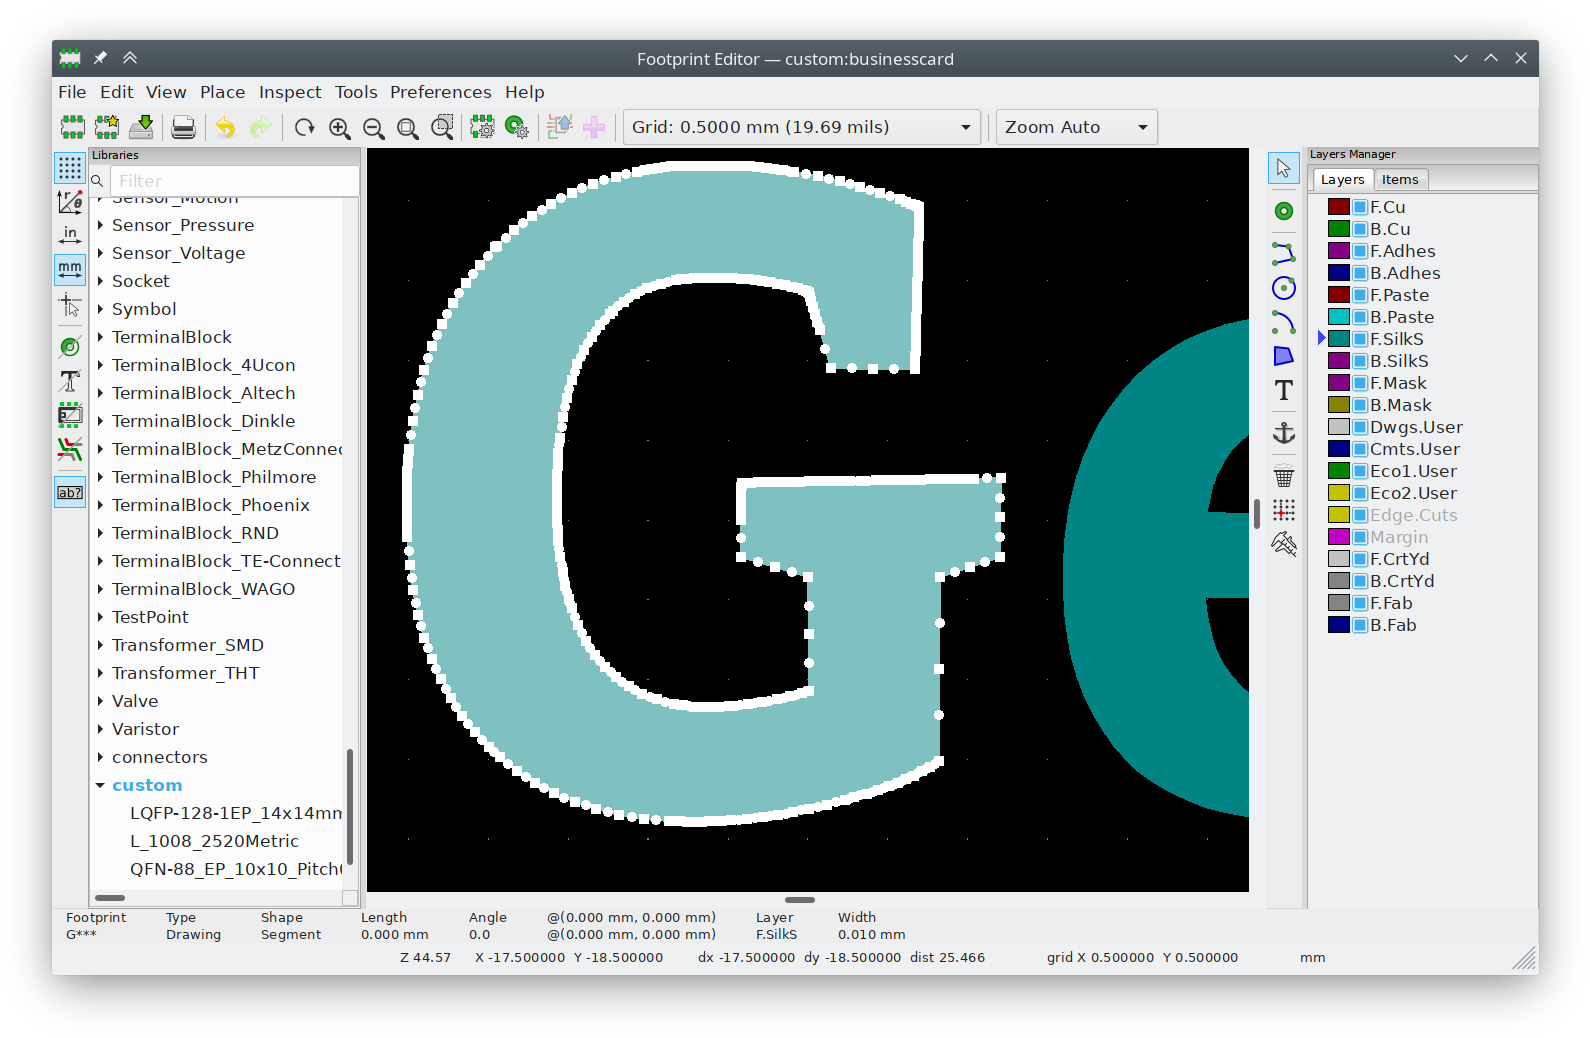Select the Draw Polygon tool

1284,356
